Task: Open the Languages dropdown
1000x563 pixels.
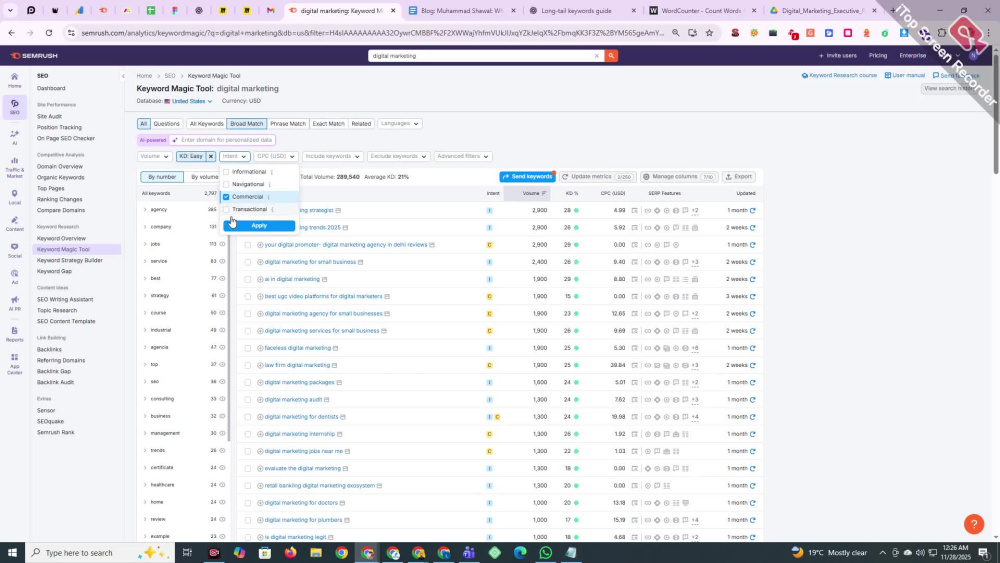Action: coord(399,124)
